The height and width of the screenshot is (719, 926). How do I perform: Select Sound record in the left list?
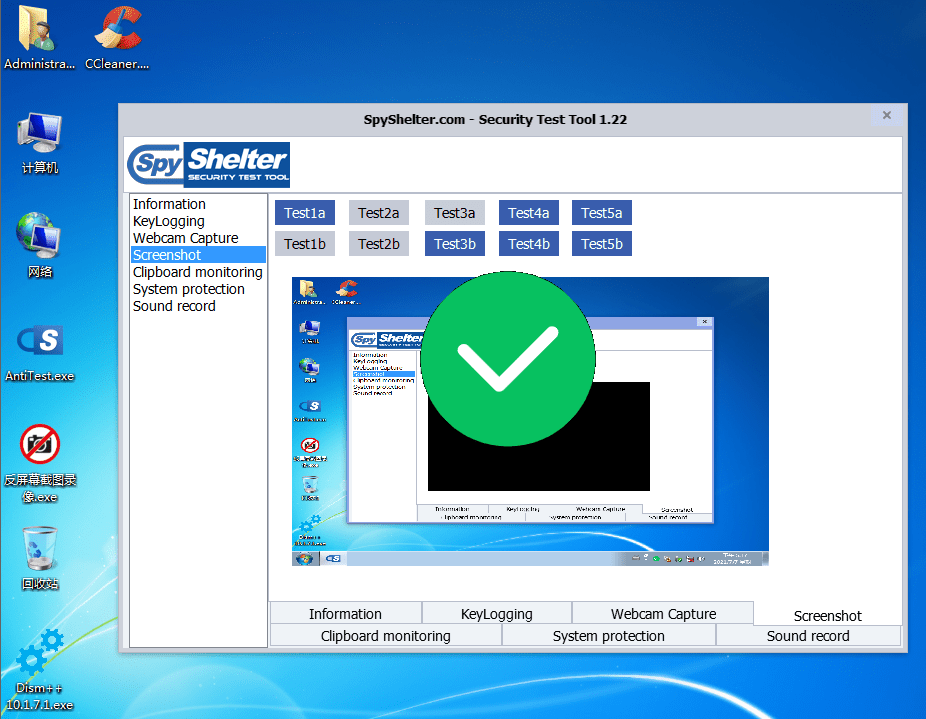198,306
